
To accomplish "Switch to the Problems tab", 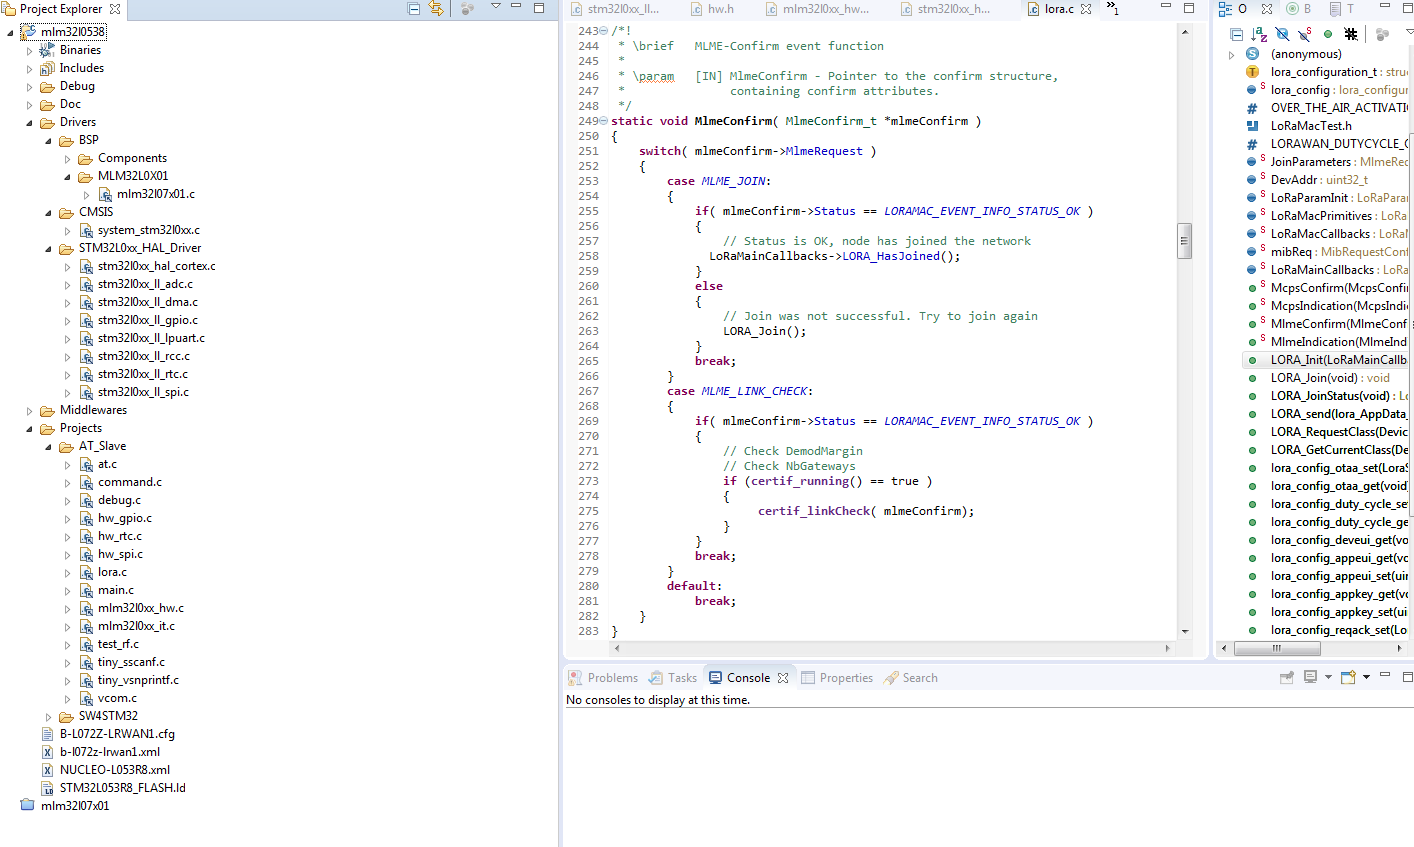I will 603,678.
